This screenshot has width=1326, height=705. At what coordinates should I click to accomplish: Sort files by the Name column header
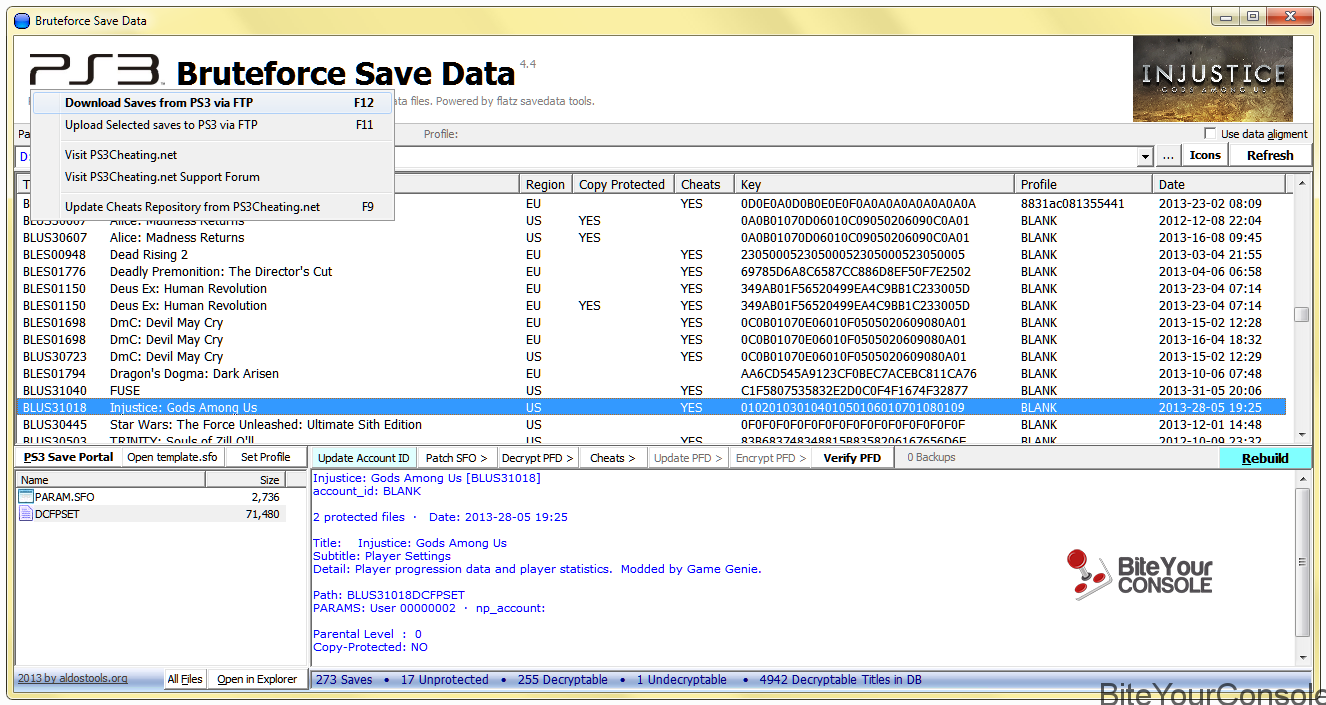pyautogui.click(x=111, y=480)
